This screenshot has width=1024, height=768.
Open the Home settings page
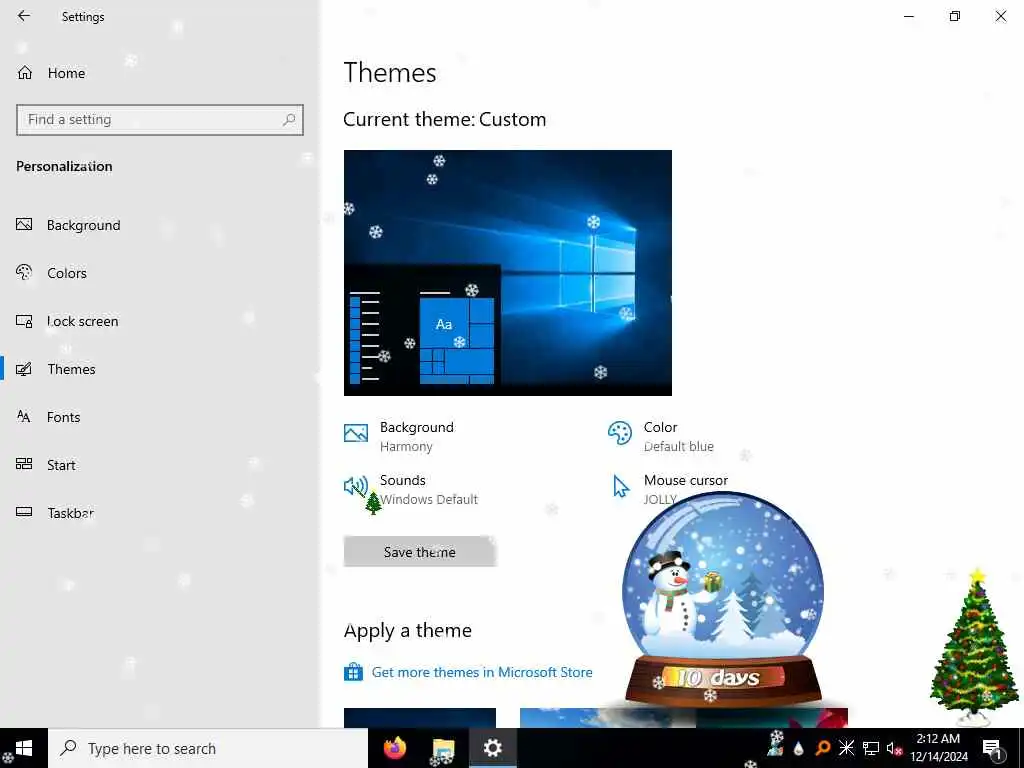(160, 73)
